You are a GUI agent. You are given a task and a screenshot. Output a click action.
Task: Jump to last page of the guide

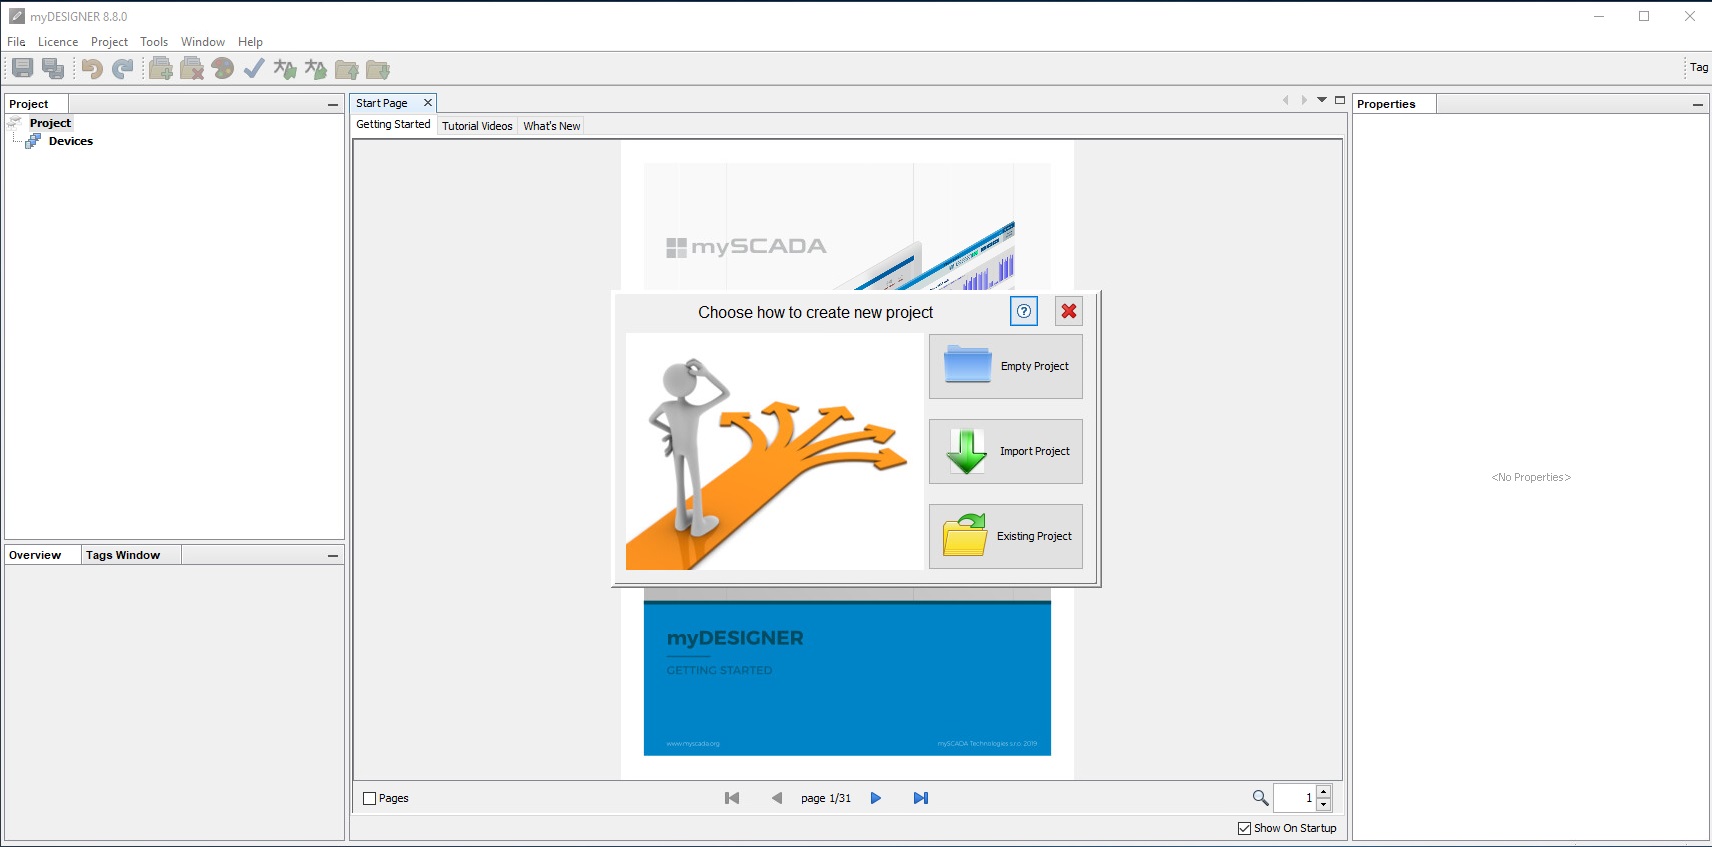click(921, 798)
